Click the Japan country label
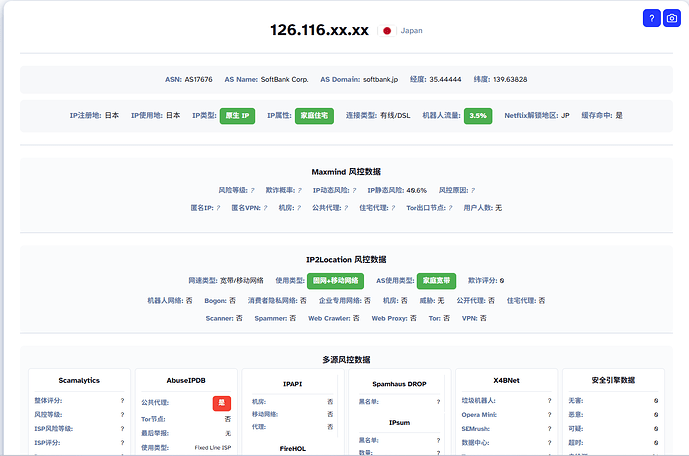The width and height of the screenshot is (689, 456). 411,31
